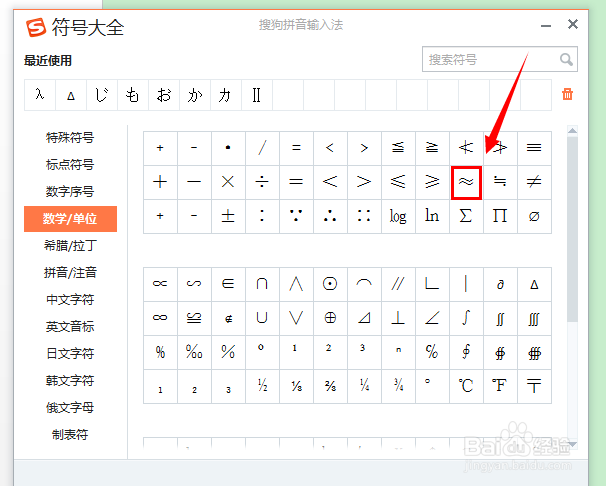This screenshot has height=486, width=606.
Task: Minimize the 符号大全 window
Action: 546,25
